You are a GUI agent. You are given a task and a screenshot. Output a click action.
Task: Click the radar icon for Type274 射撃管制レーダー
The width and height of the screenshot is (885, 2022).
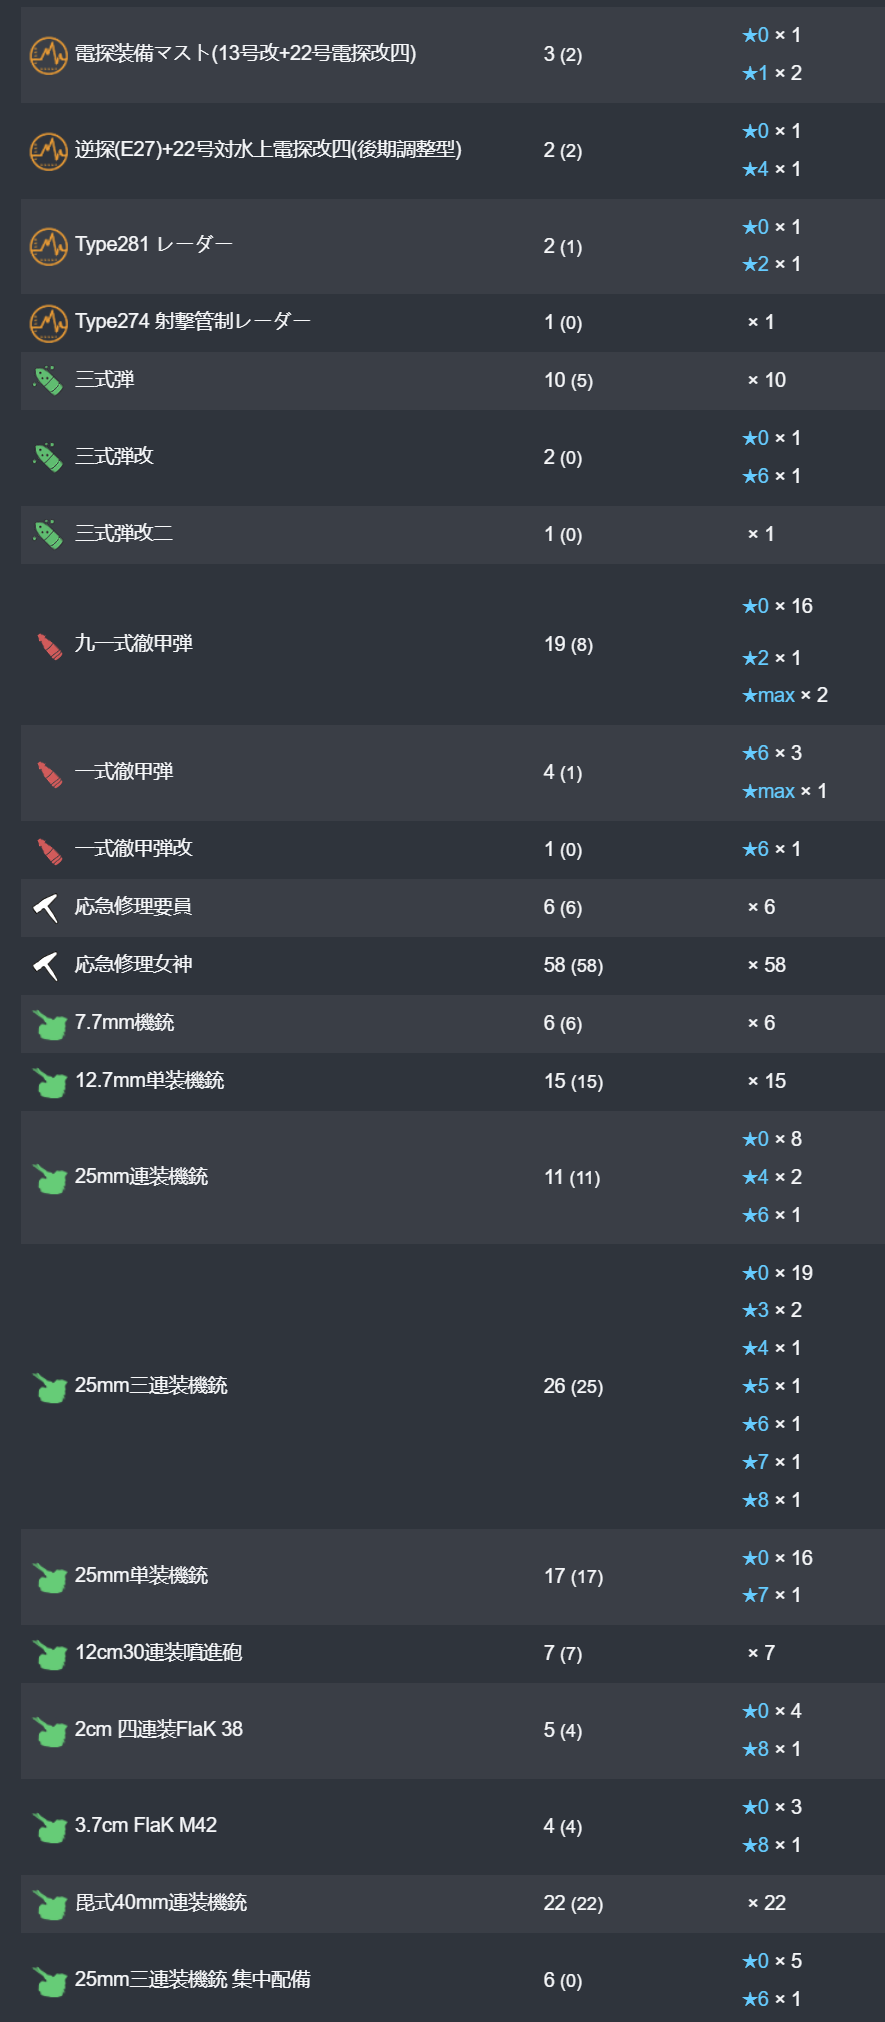pyautogui.click(x=48, y=322)
